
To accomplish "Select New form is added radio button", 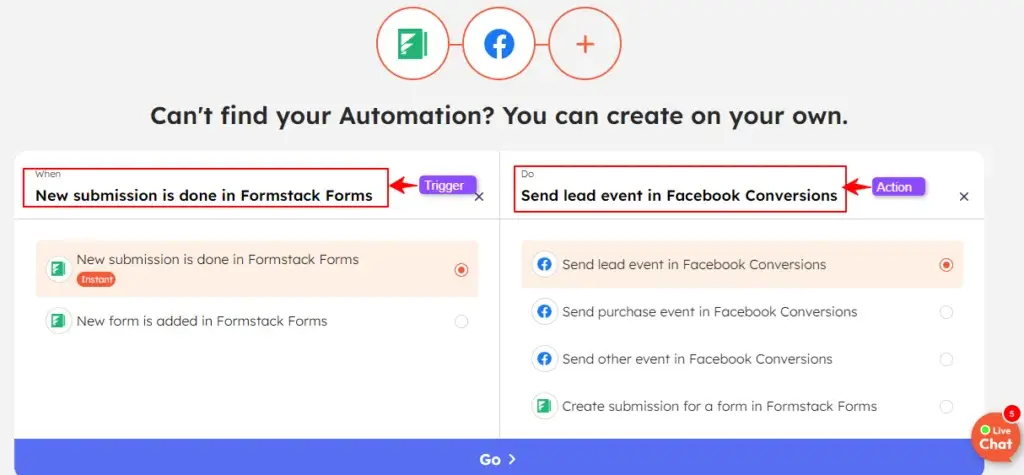I will pos(461,322).
